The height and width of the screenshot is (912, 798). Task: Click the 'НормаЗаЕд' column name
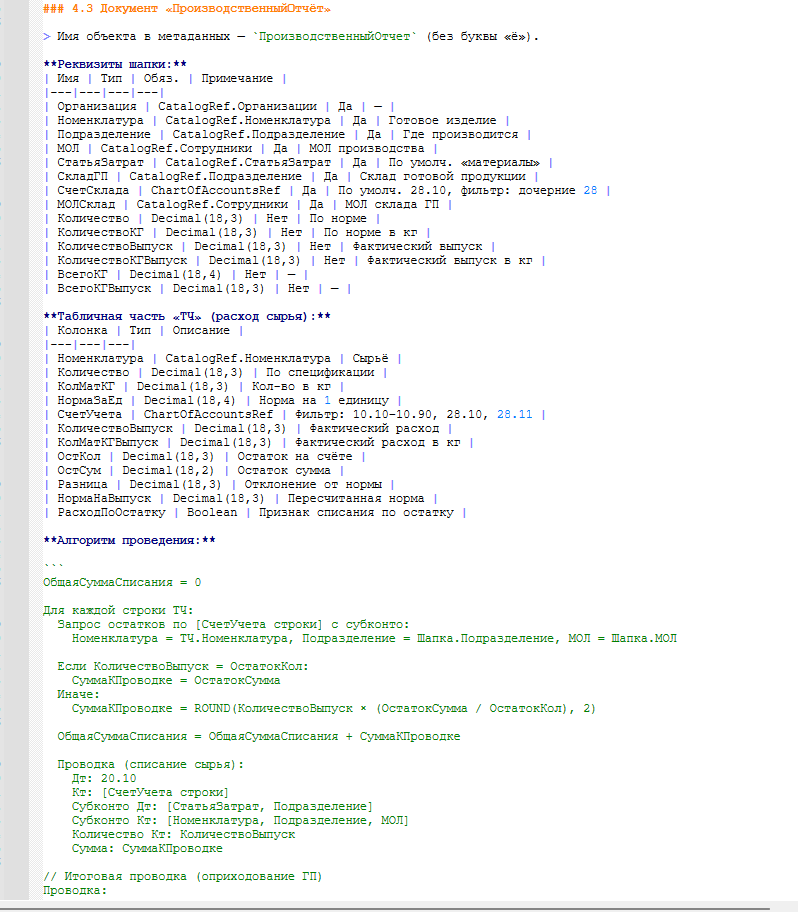(90, 400)
